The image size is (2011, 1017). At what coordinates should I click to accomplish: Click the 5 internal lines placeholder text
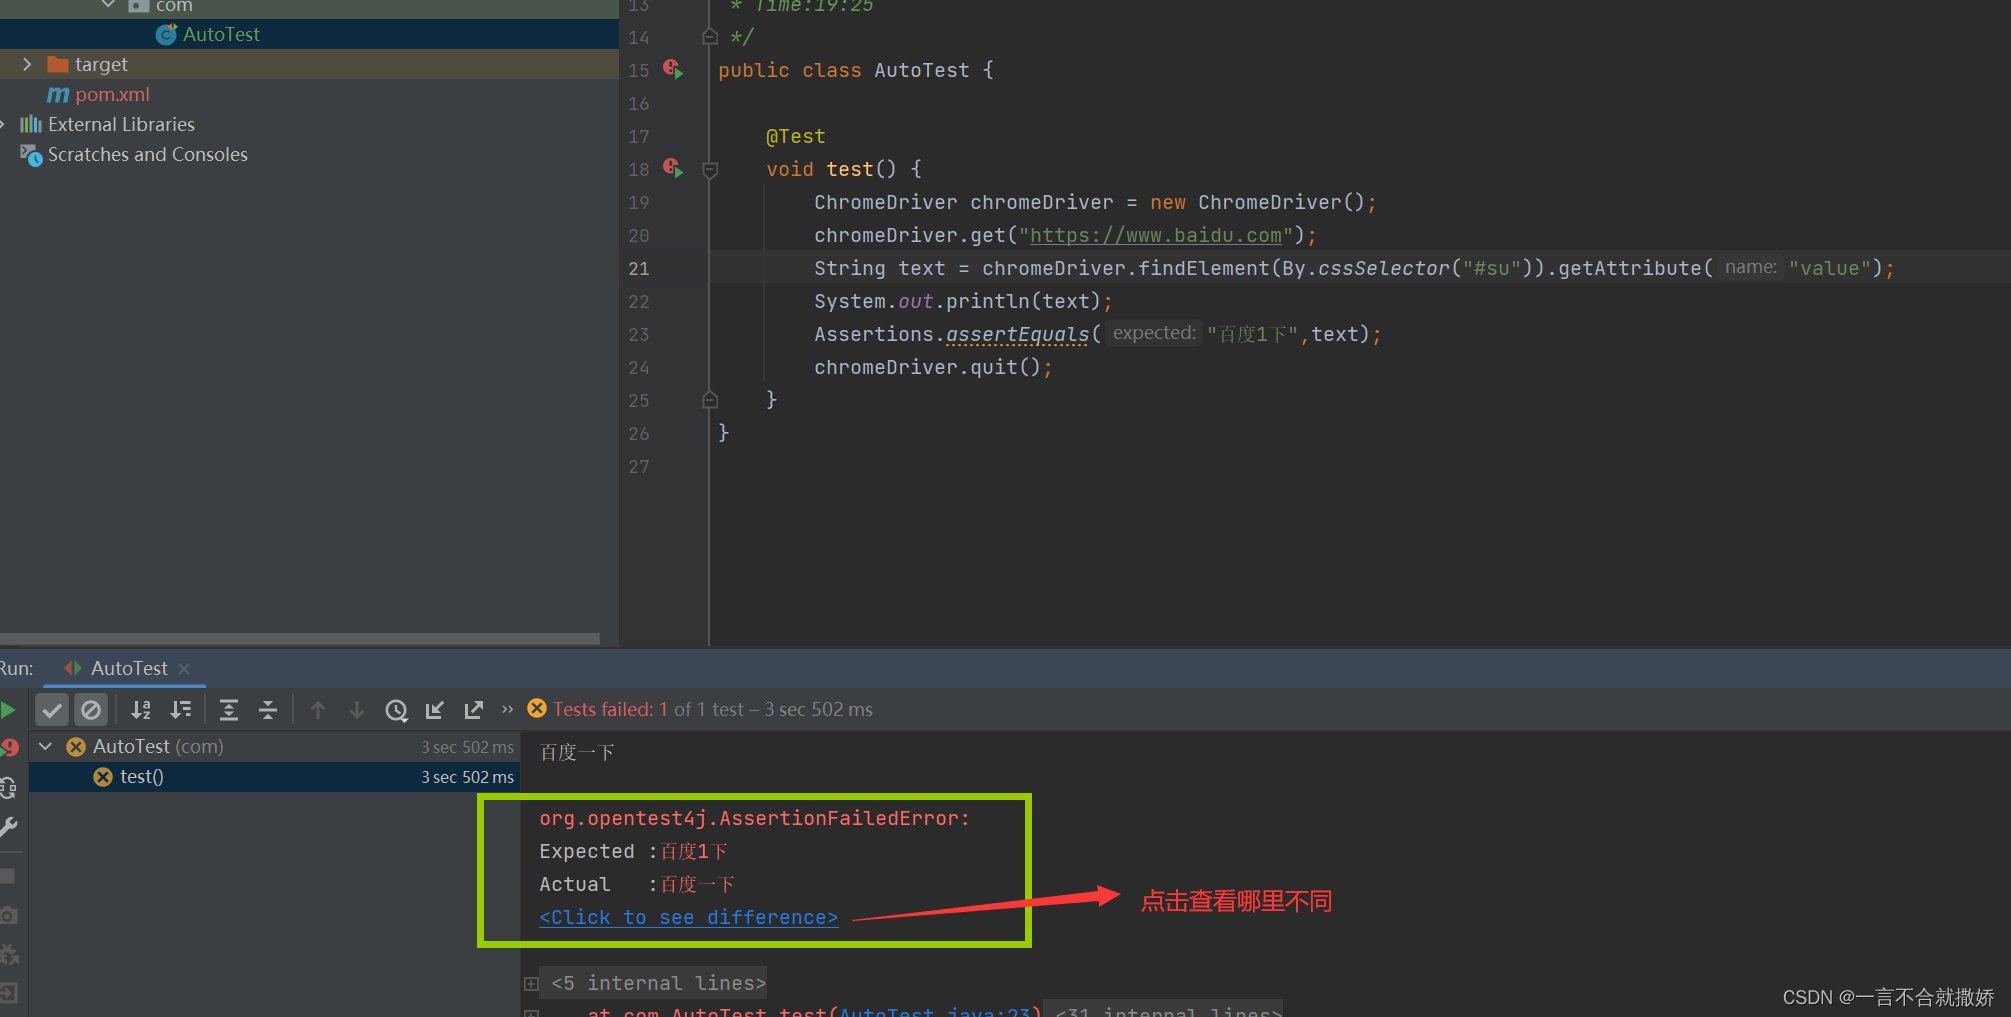[659, 983]
